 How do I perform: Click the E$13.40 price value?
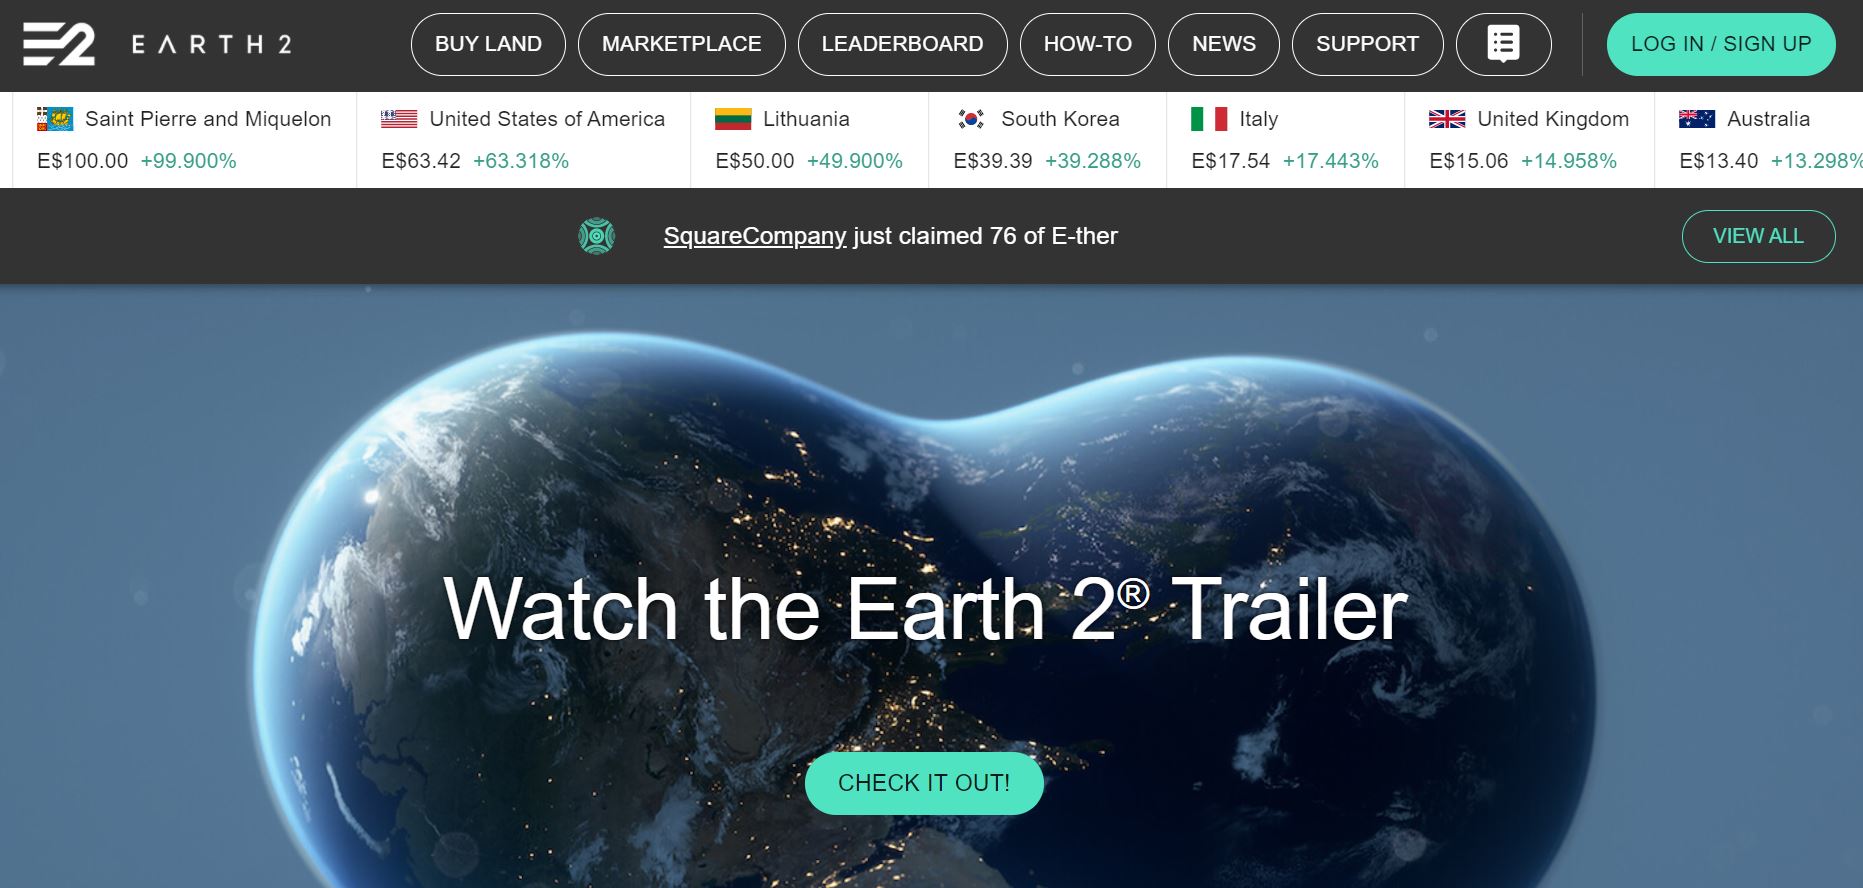click(1719, 161)
